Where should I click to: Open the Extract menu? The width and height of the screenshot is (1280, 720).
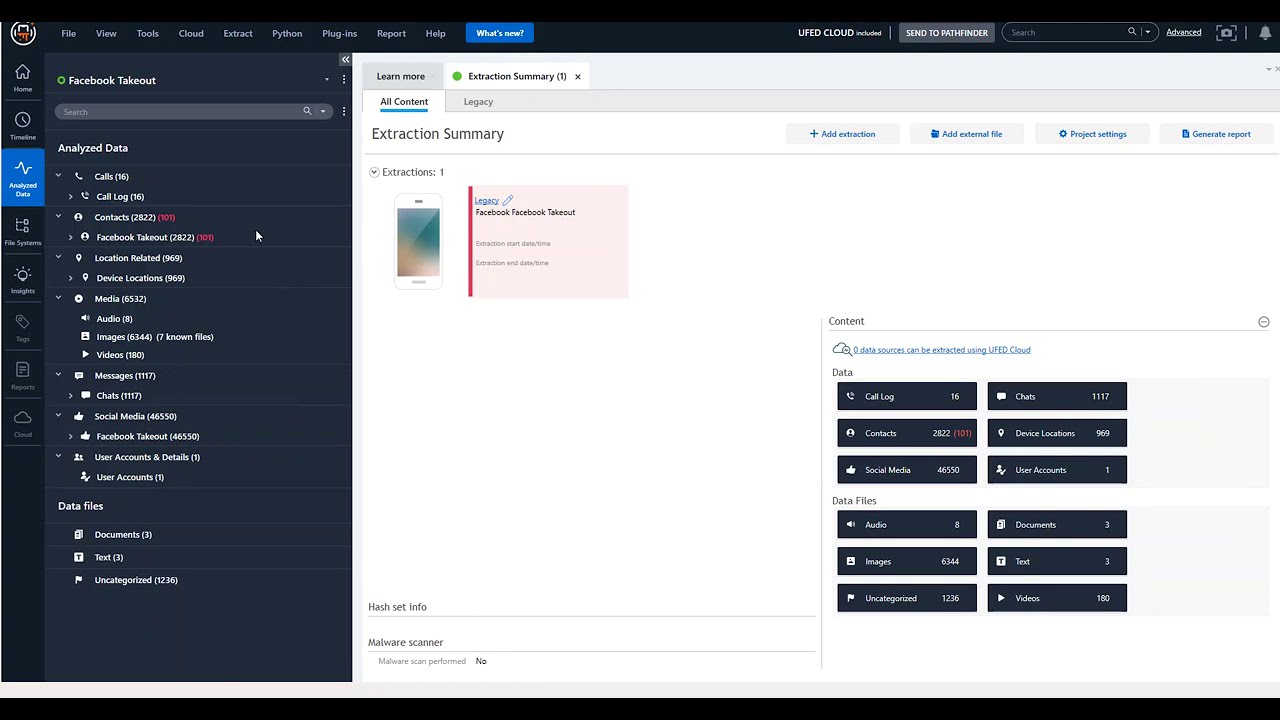tap(238, 33)
